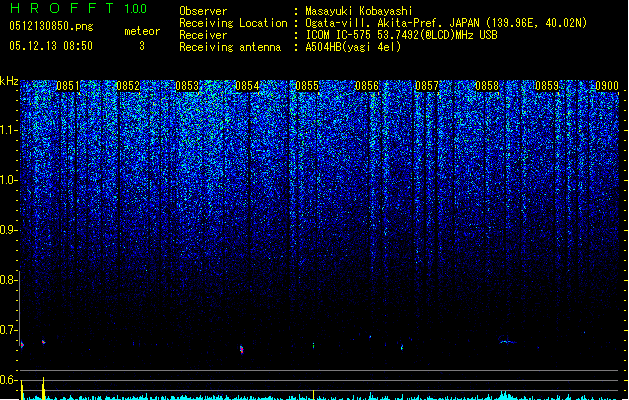Click the 0856 time marker

[x=367, y=86]
